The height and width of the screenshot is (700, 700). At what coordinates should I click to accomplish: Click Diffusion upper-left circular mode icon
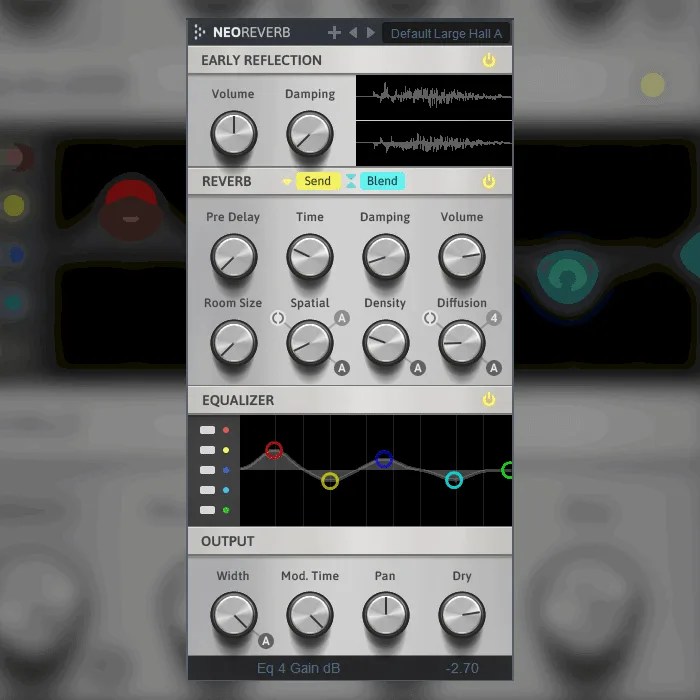point(430,318)
